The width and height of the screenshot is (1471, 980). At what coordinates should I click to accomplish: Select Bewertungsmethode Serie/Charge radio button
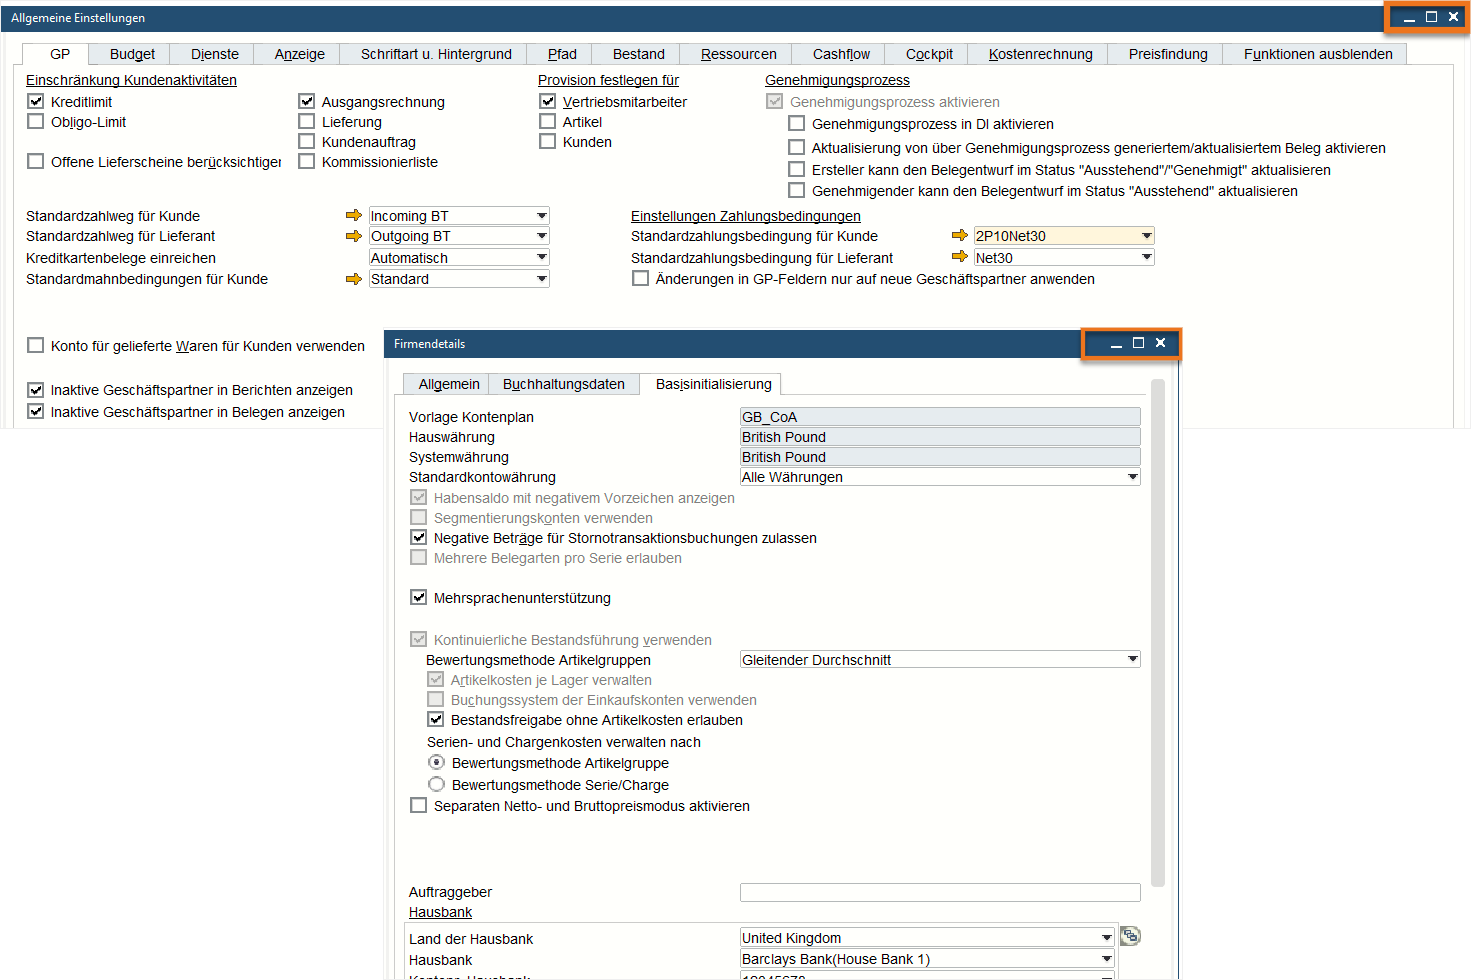click(435, 783)
